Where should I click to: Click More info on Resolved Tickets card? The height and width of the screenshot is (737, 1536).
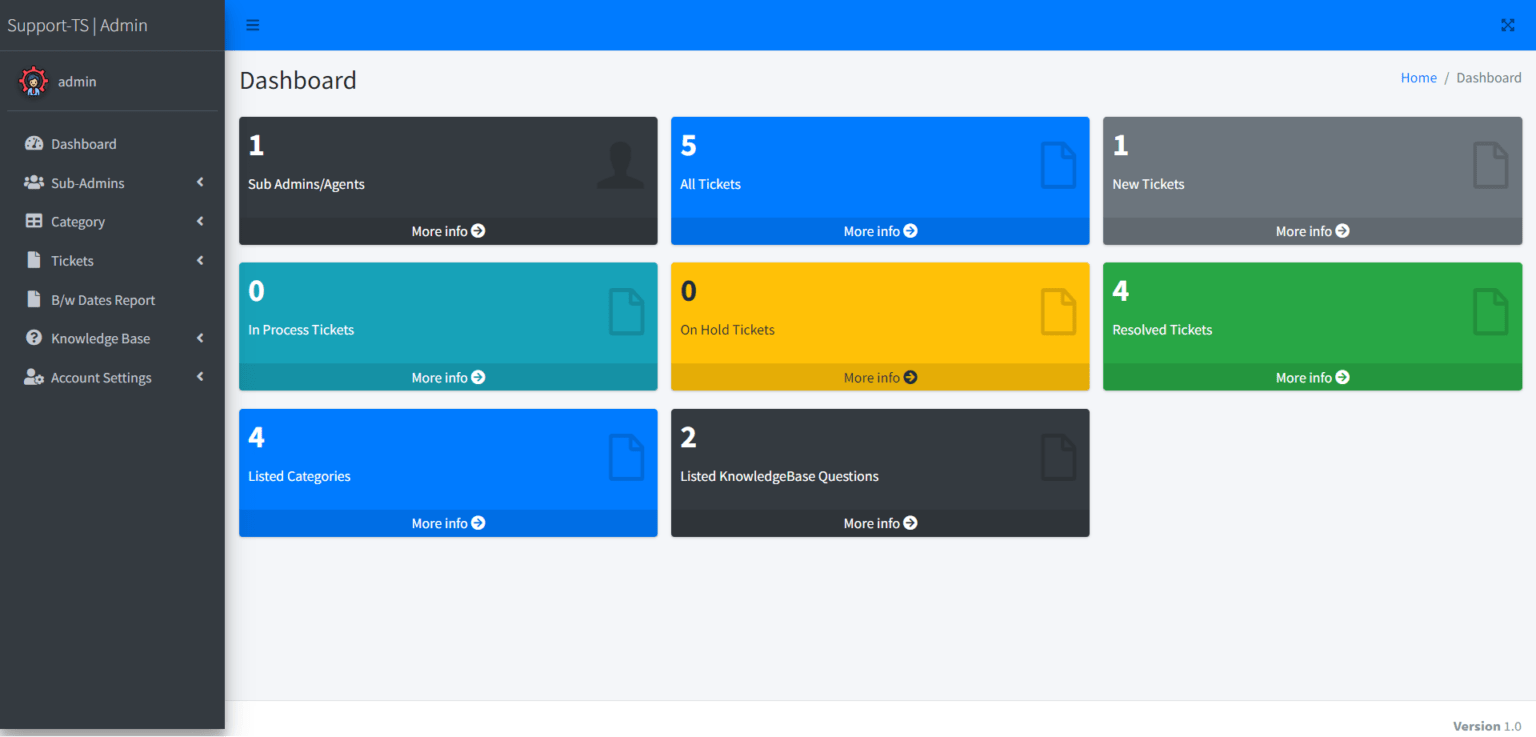(1311, 377)
